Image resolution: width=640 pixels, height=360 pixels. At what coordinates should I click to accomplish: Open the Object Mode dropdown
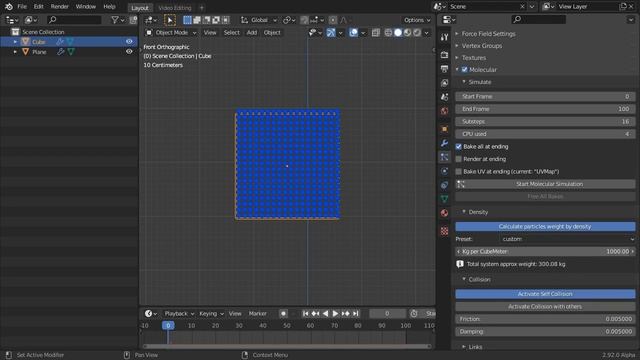tap(171, 33)
